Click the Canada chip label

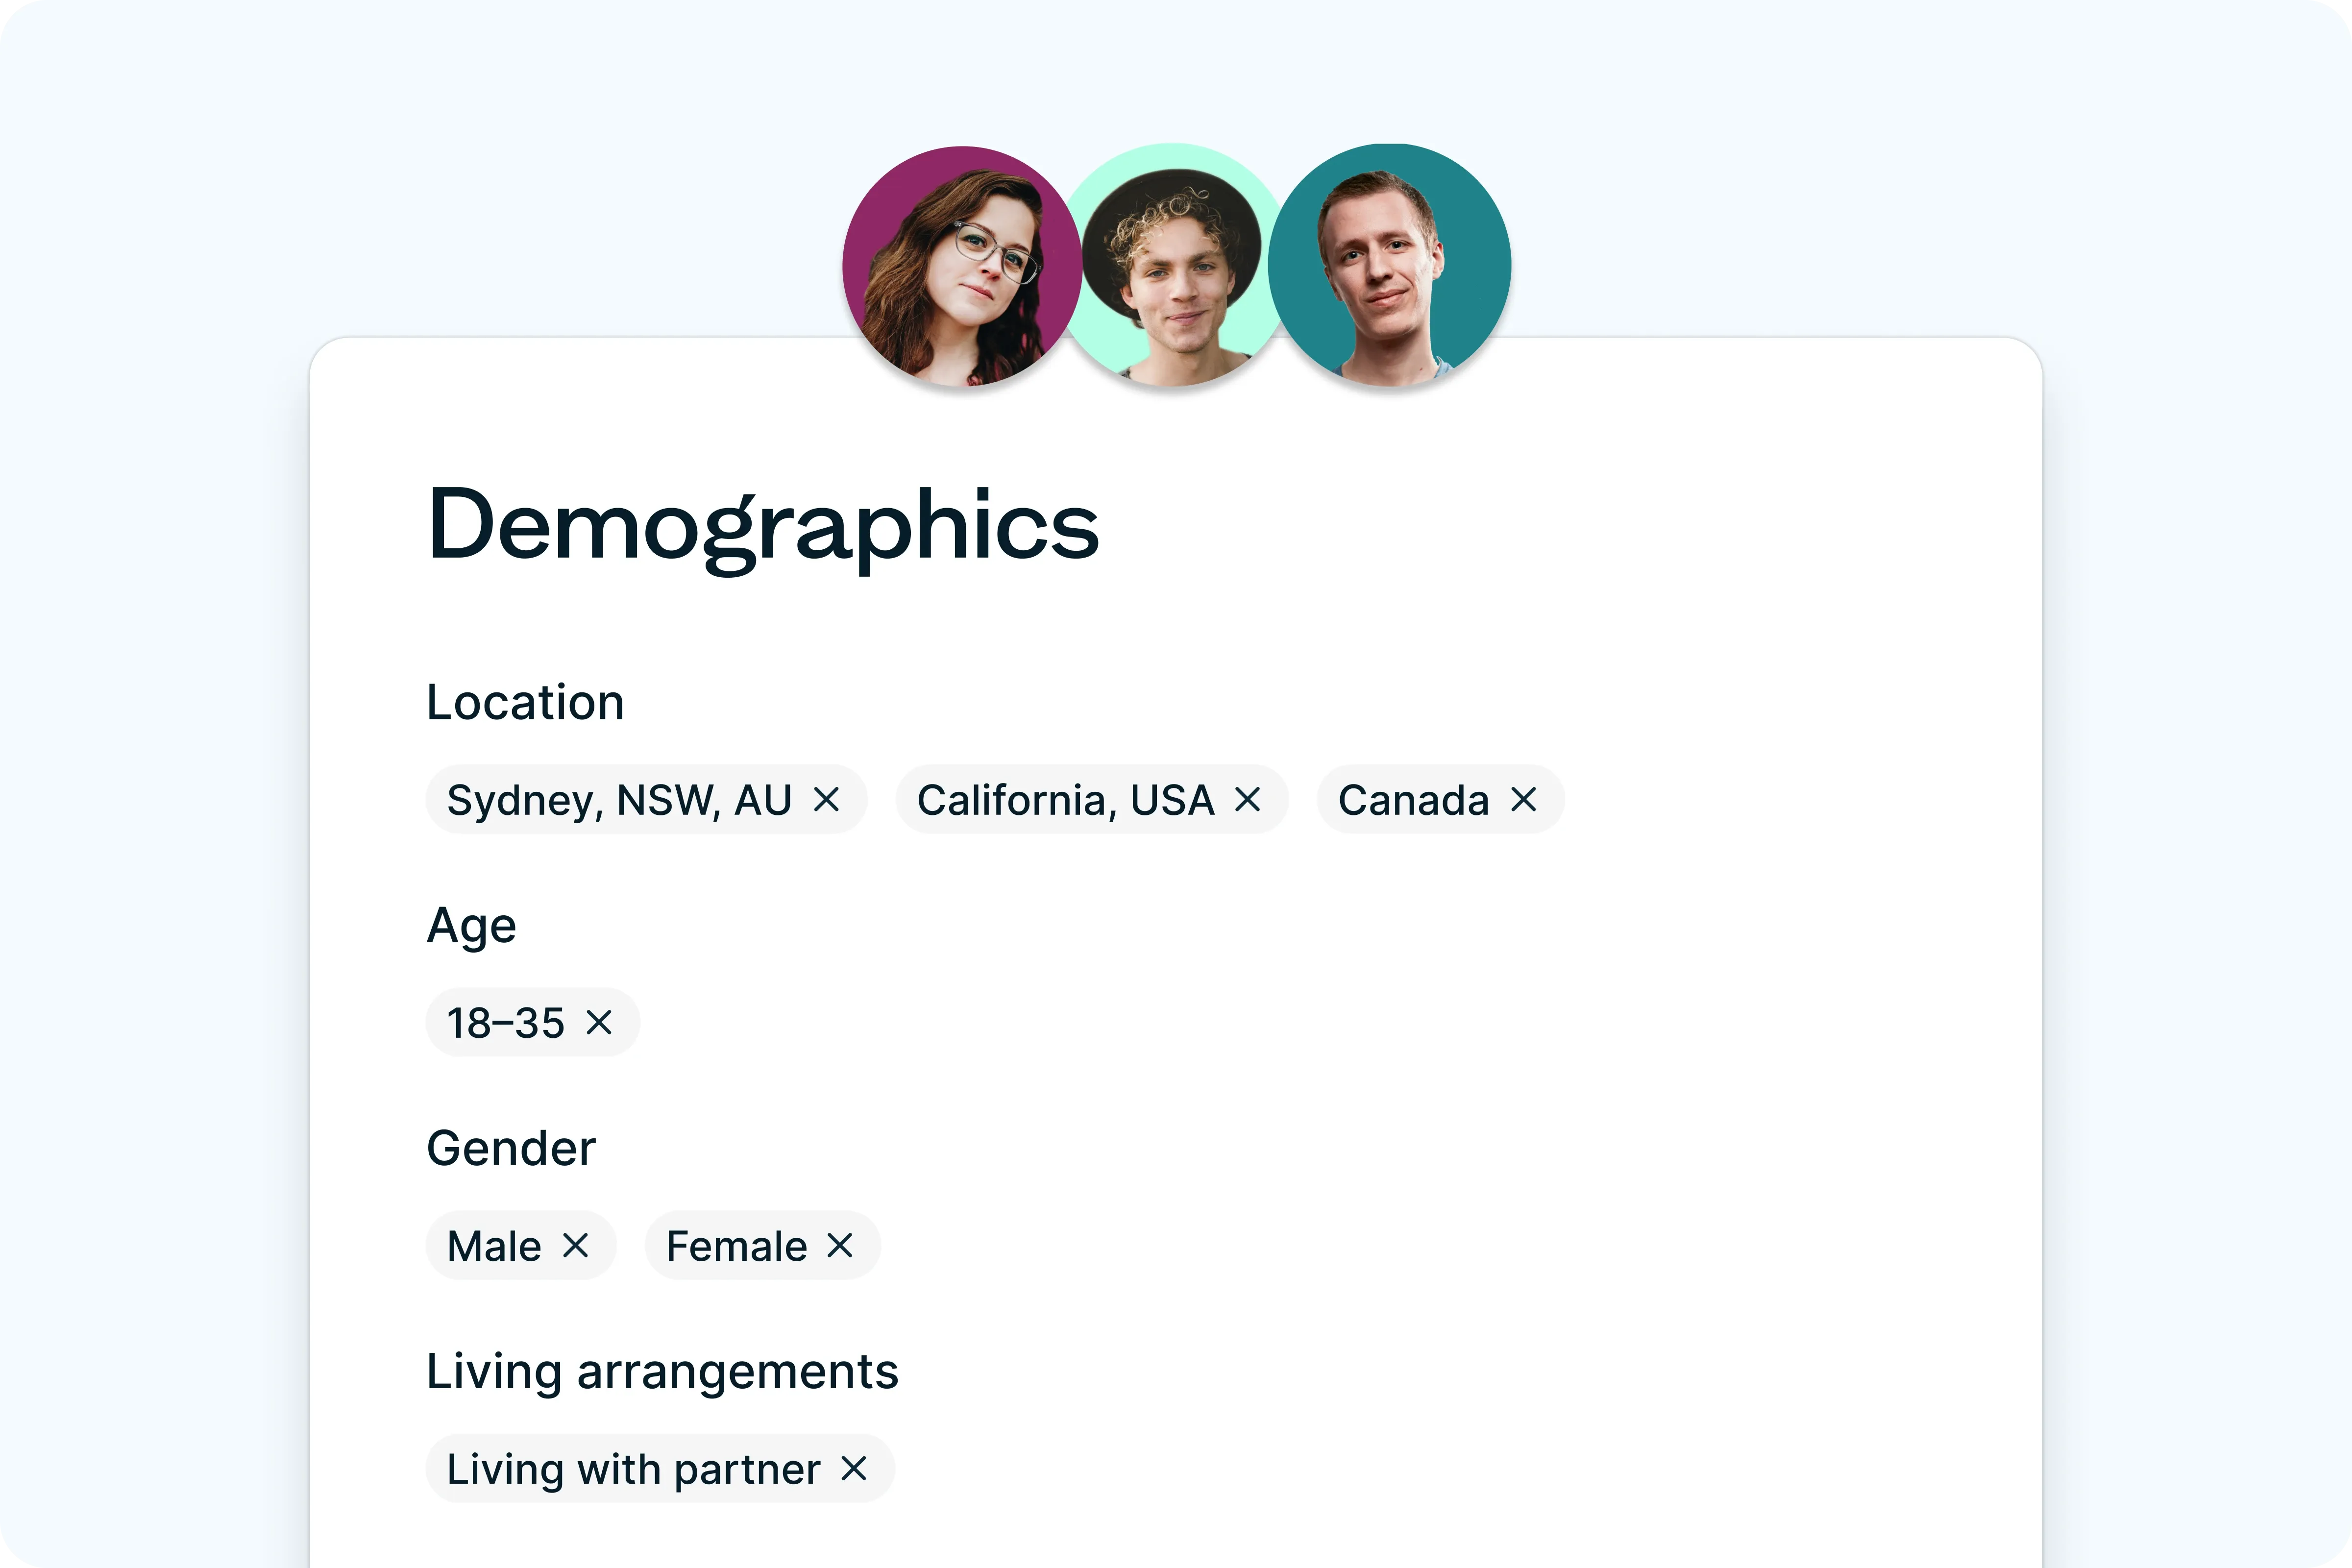pos(1413,800)
